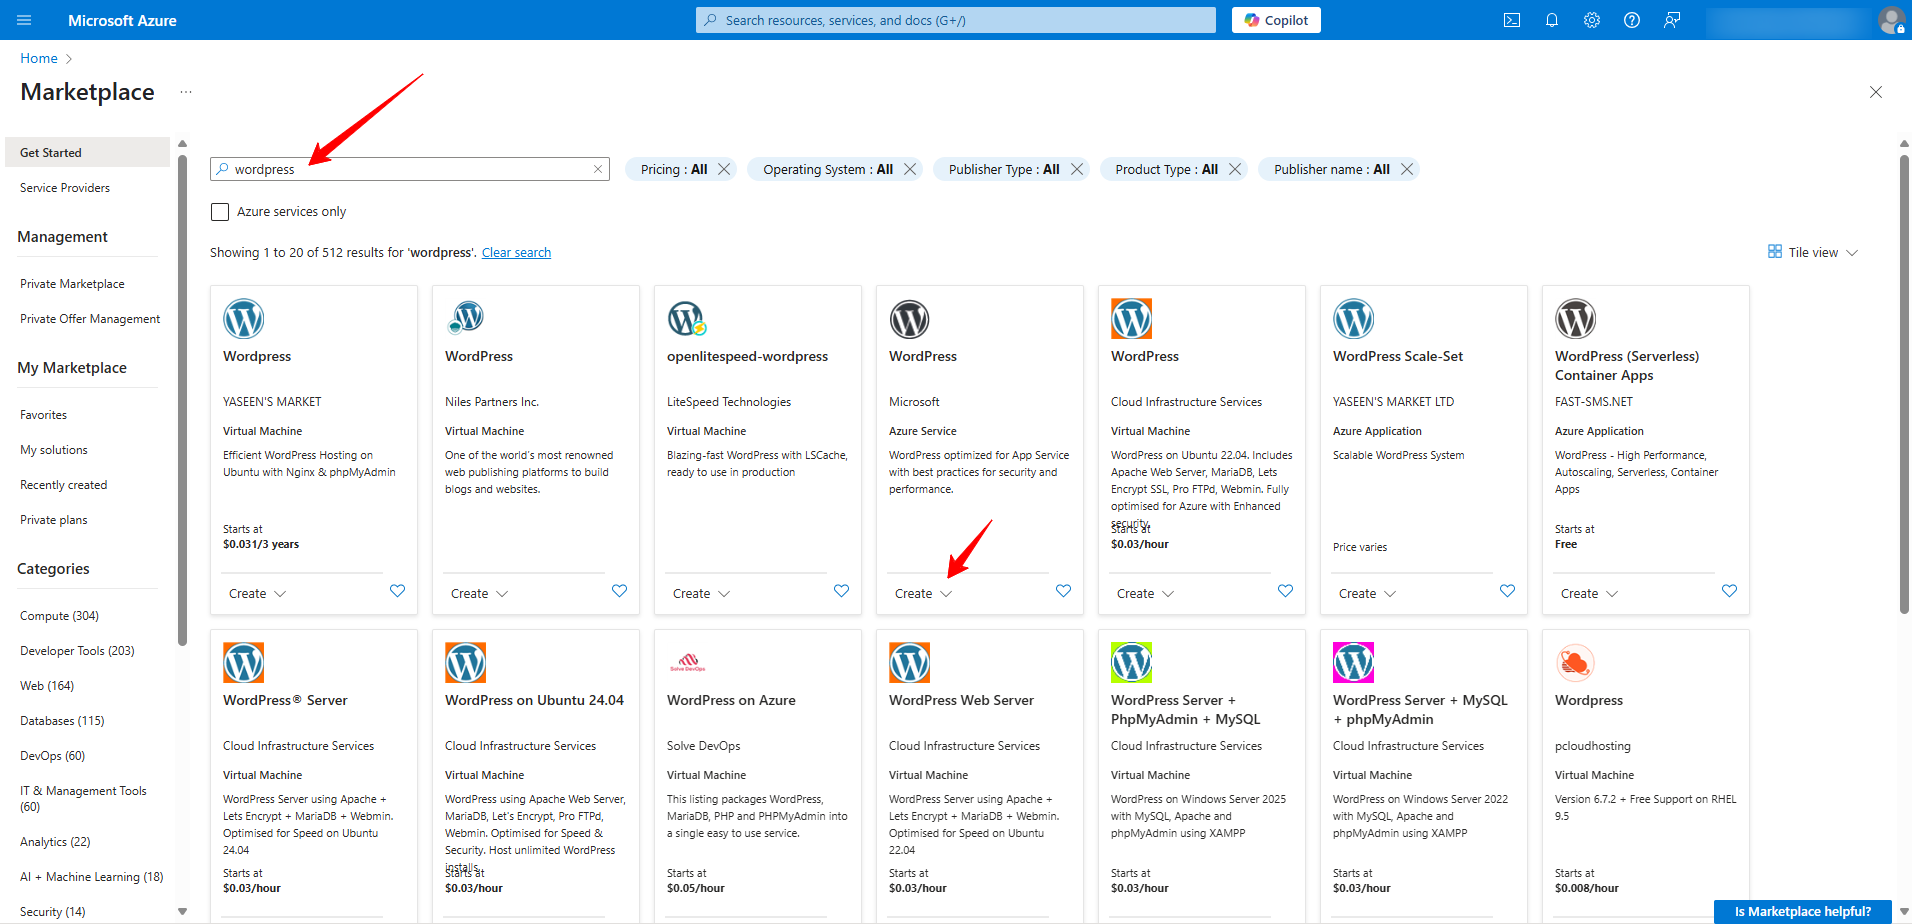The width and height of the screenshot is (1912, 924).
Task: Open My solutions in sidebar
Action: (x=54, y=450)
